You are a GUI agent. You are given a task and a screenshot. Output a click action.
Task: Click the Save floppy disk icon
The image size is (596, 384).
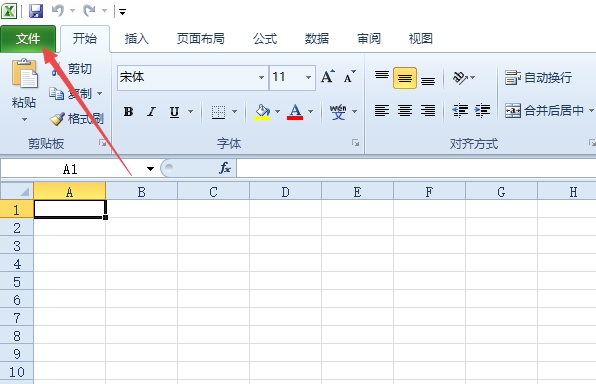[x=36, y=11]
